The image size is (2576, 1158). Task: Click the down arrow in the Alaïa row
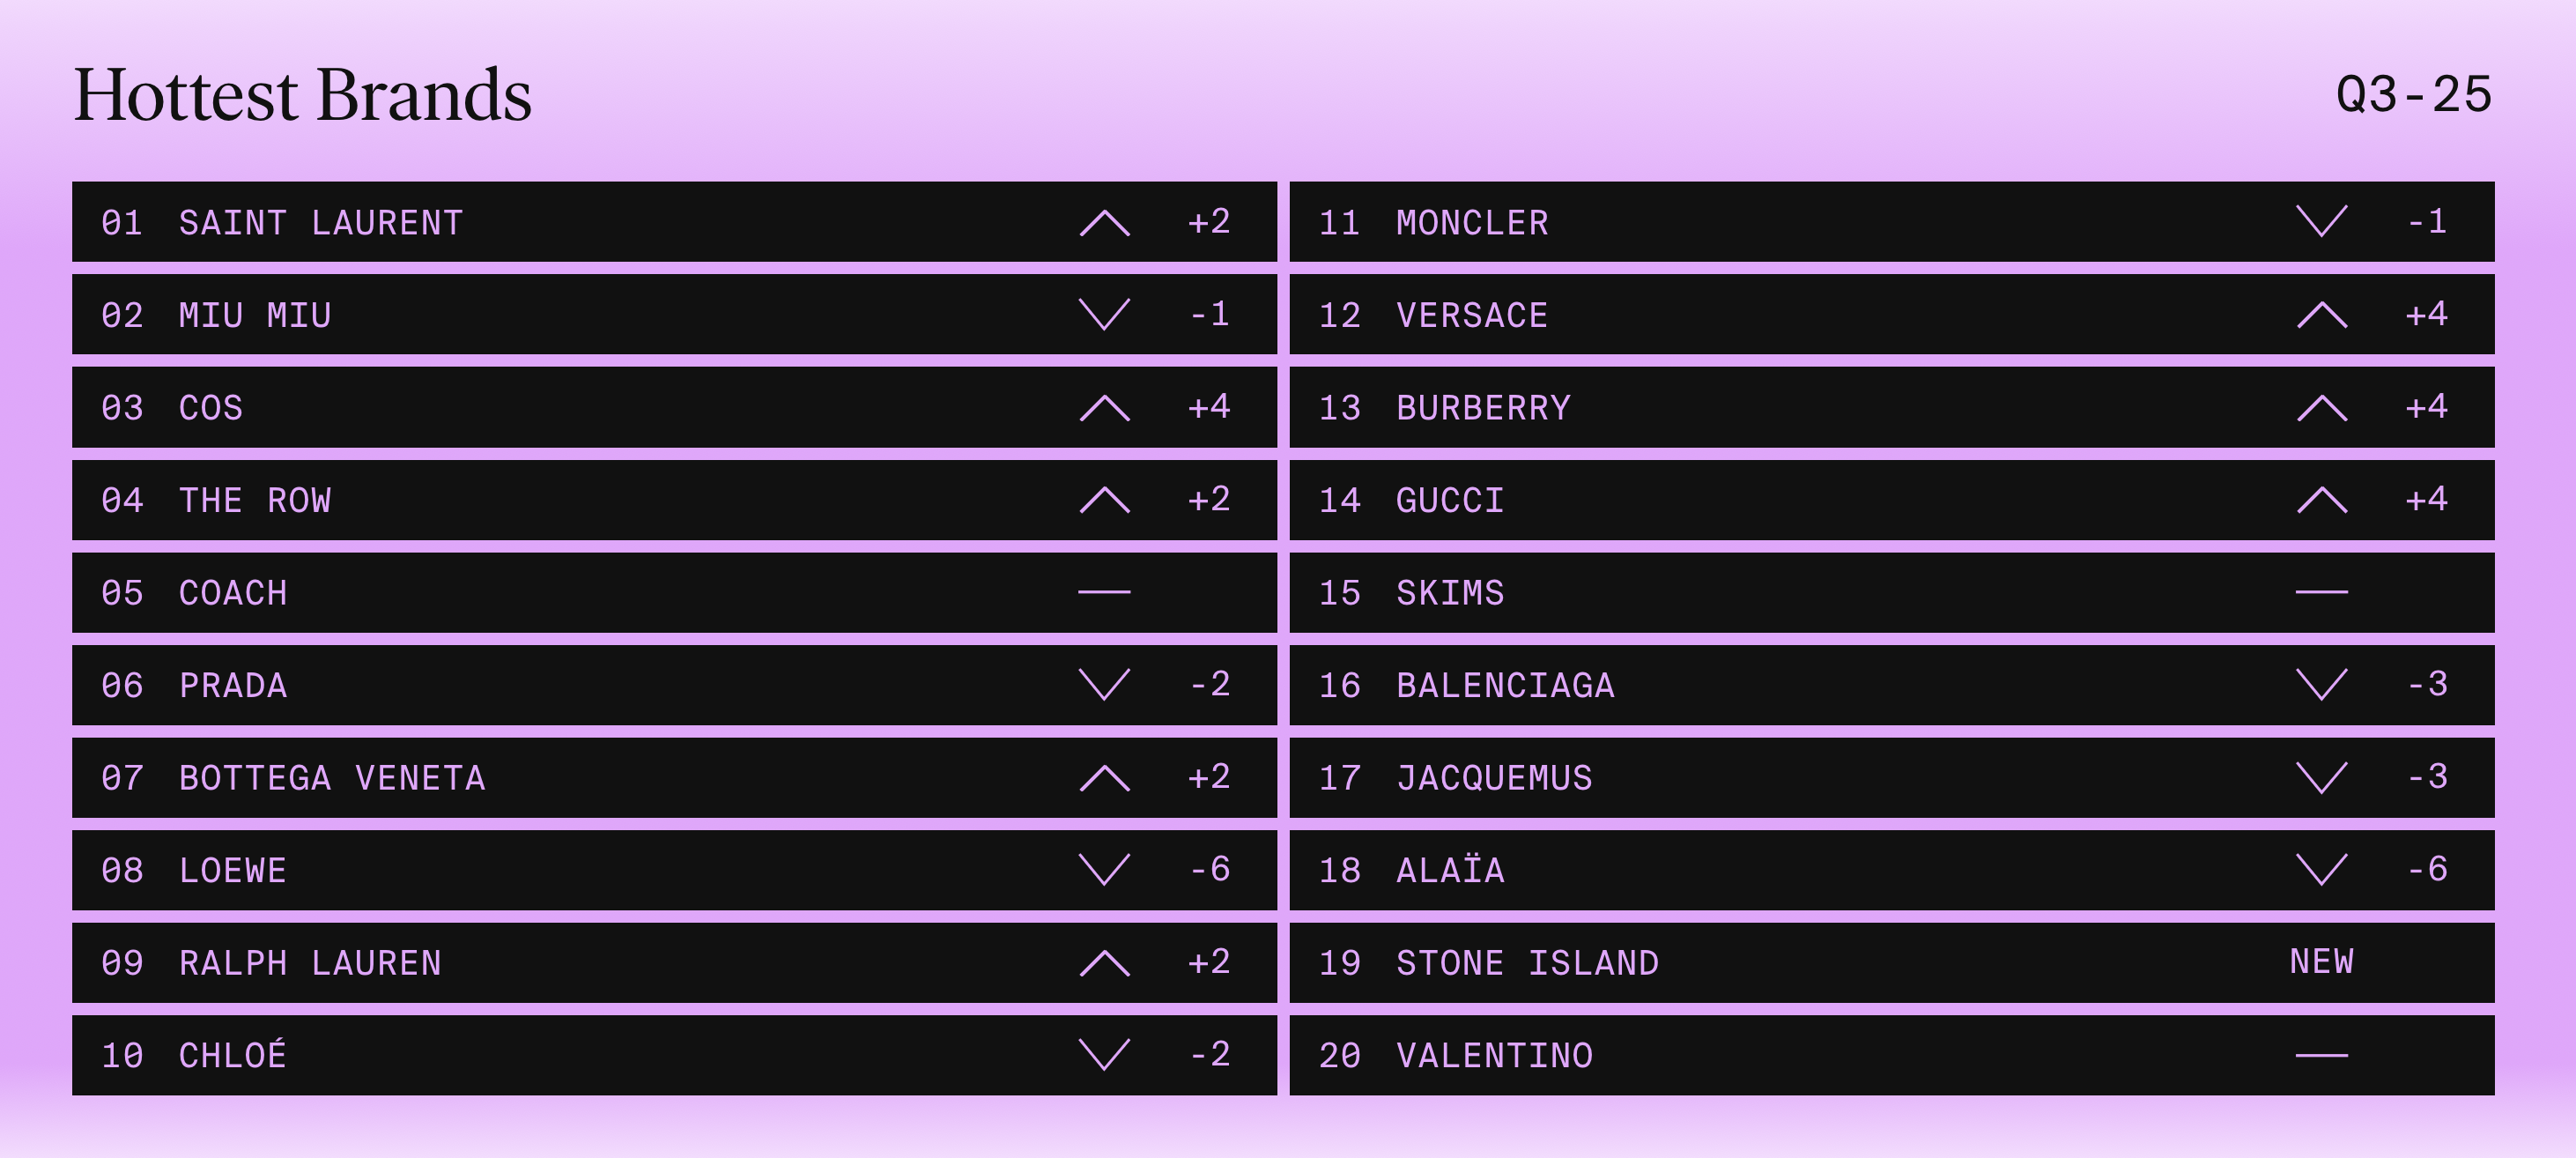tap(2321, 869)
